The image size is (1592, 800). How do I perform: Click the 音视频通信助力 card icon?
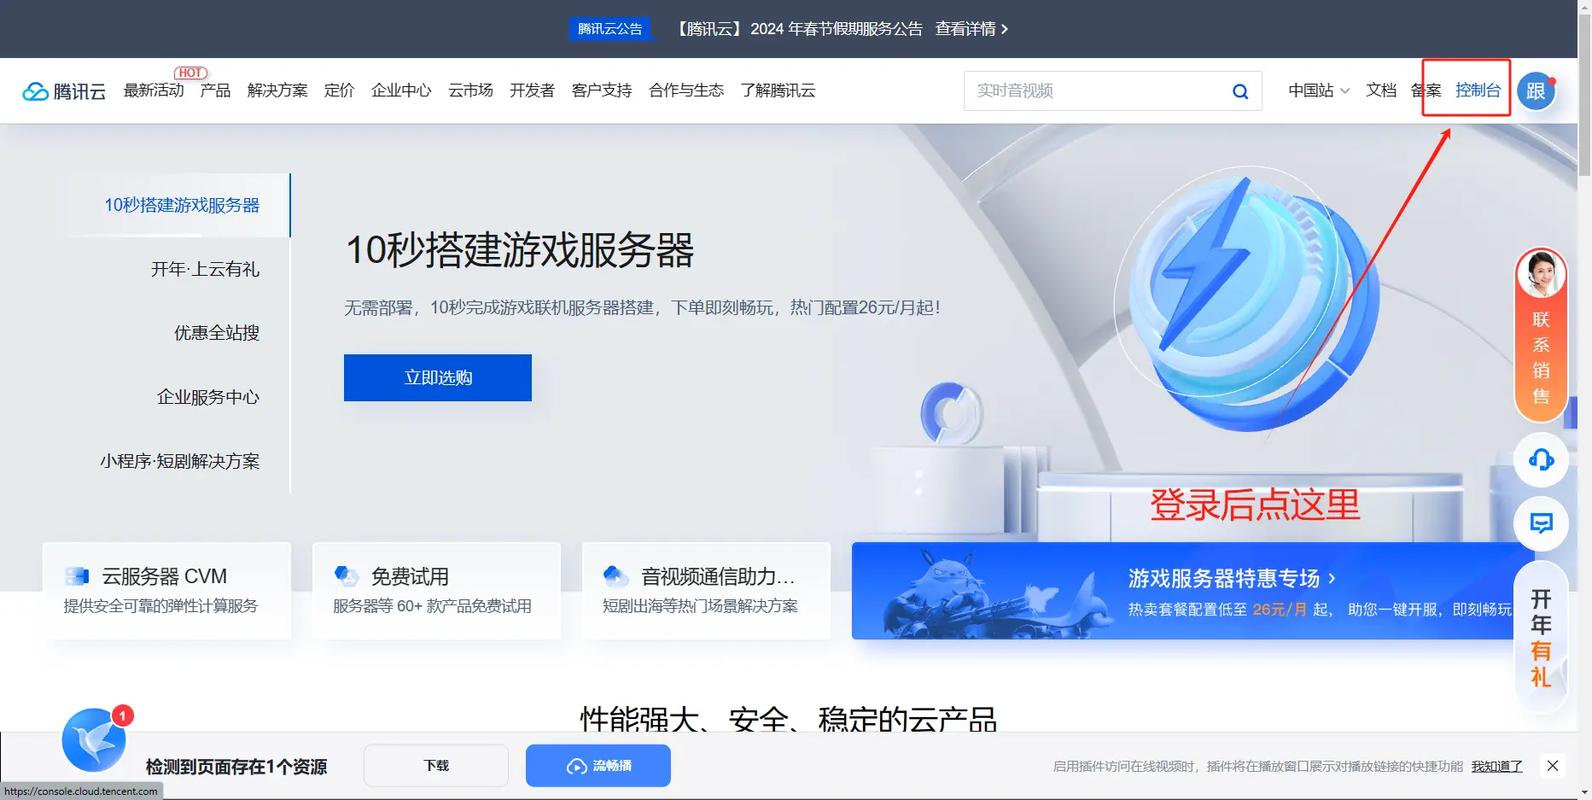(616, 576)
